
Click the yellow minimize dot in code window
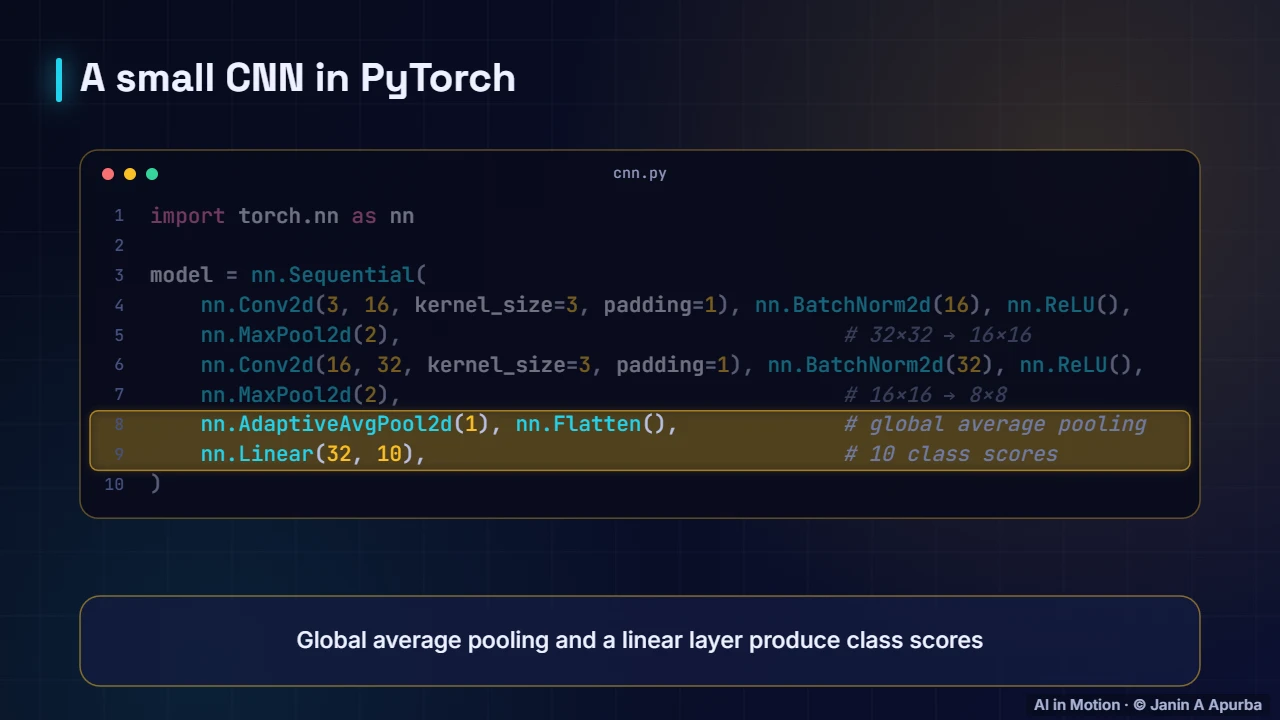click(130, 174)
